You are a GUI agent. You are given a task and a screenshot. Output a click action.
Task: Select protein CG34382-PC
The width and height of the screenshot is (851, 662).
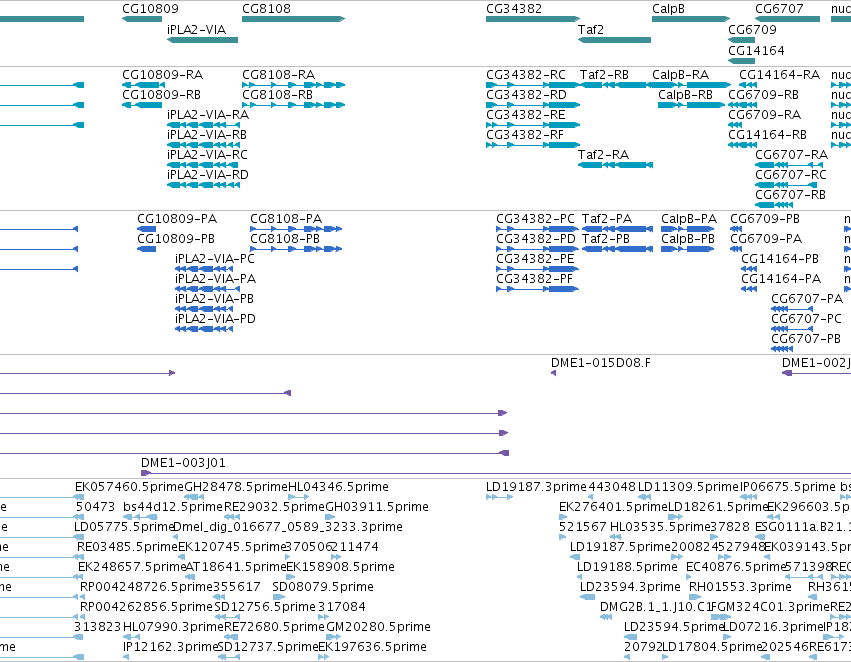coord(537,229)
